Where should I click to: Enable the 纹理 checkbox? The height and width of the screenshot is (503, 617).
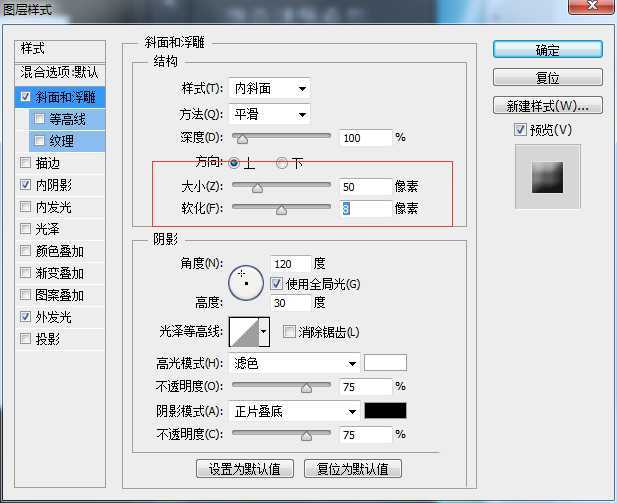click(x=39, y=141)
